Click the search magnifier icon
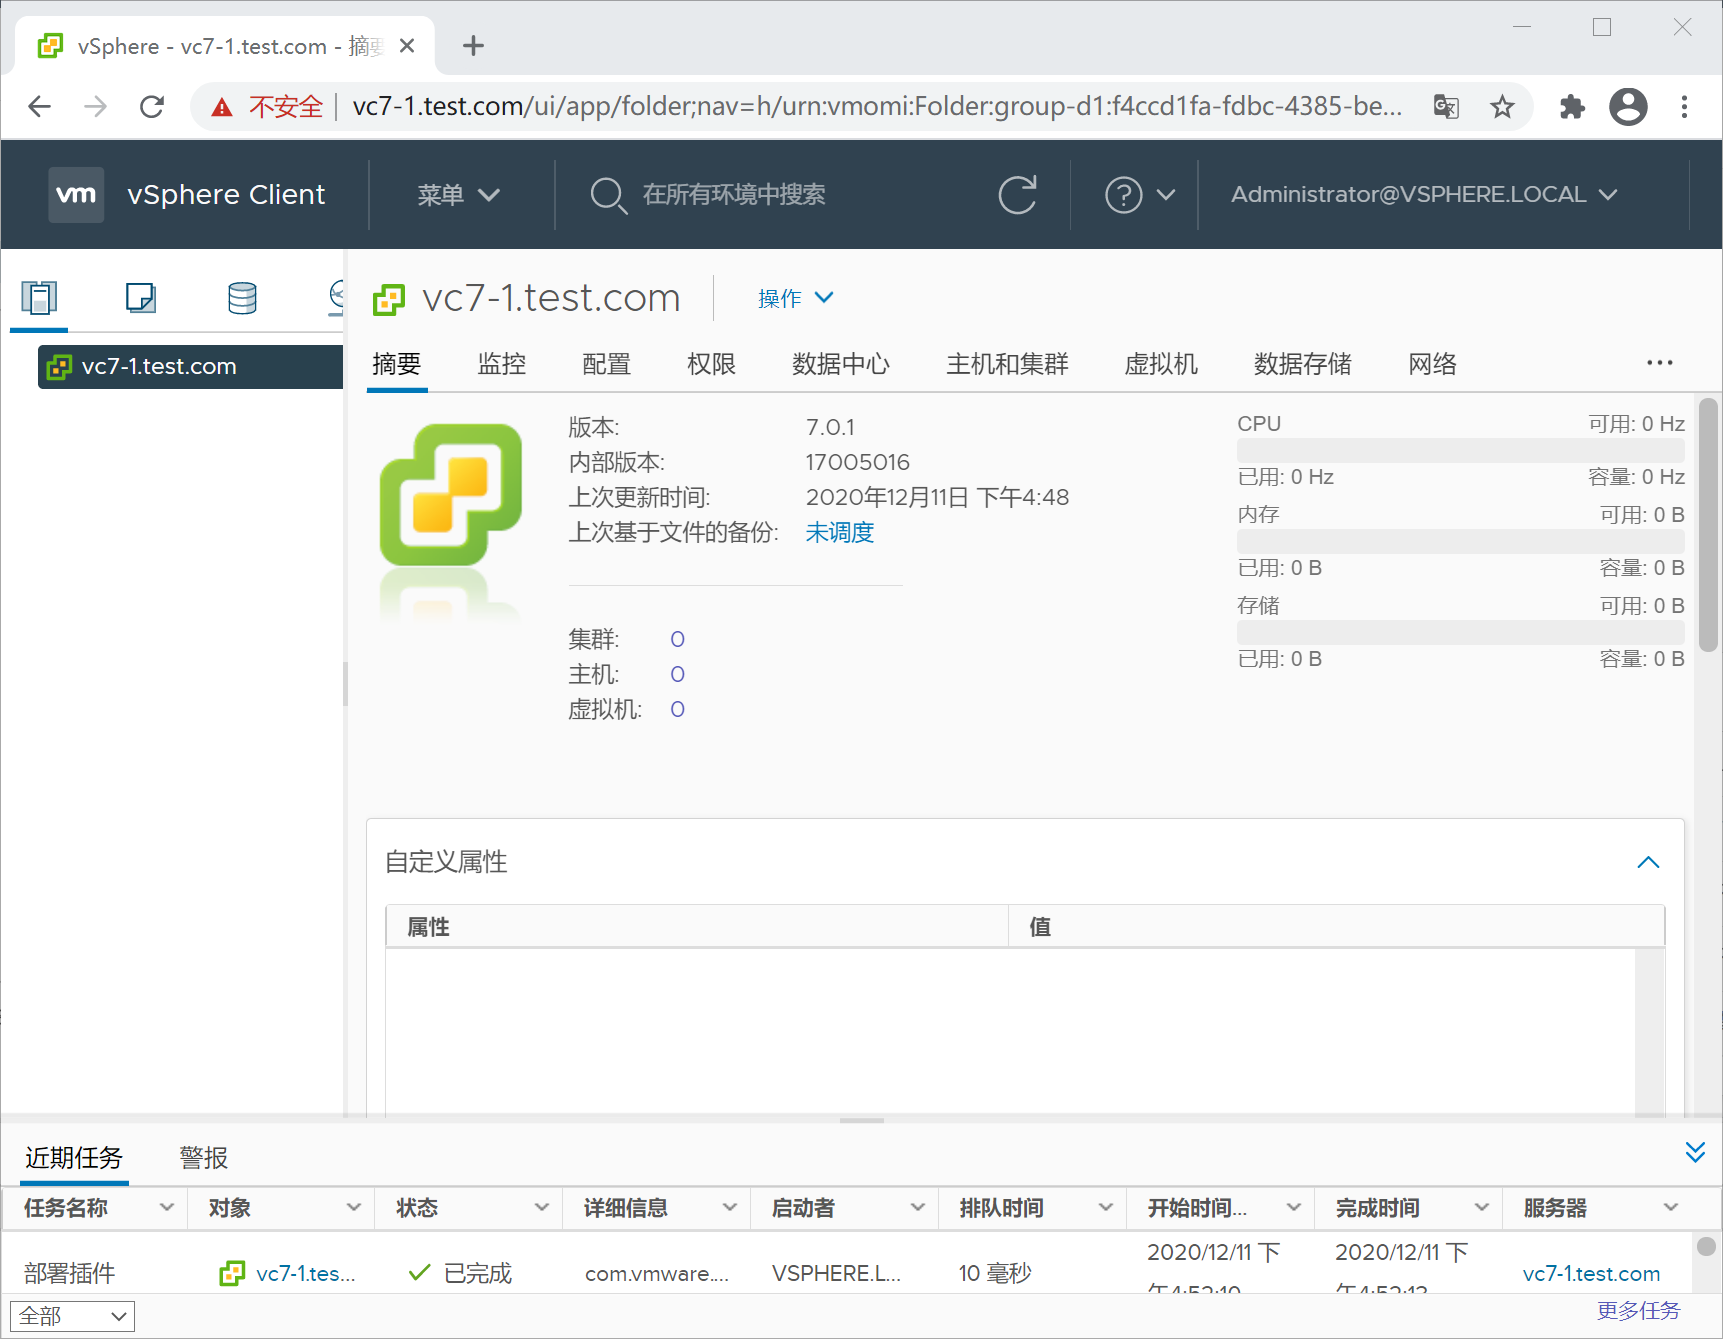Screen dimensions: 1723x1339 pyautogui.click(x=607, y=194)
